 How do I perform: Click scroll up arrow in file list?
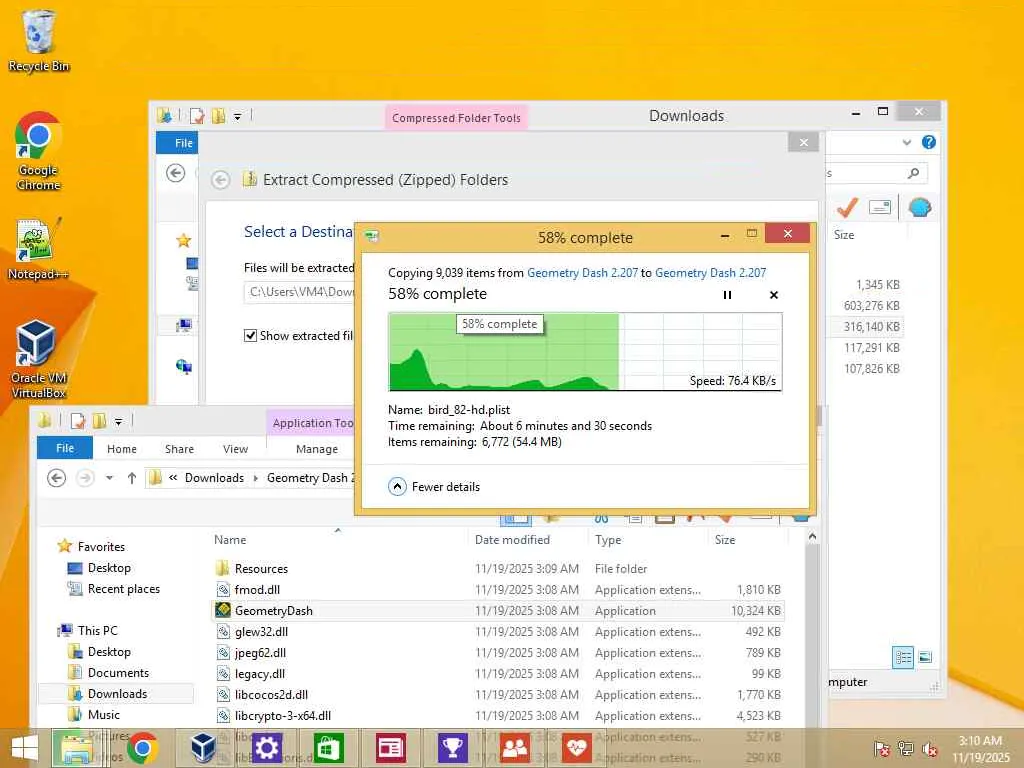coord(812,537)
